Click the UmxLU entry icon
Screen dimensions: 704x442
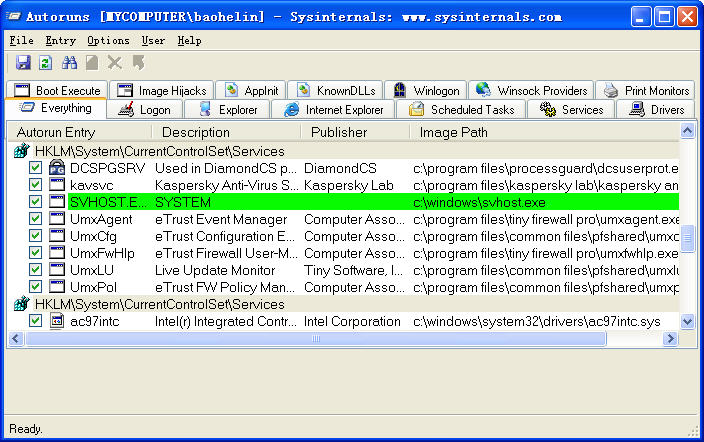[x=57, y=270]
